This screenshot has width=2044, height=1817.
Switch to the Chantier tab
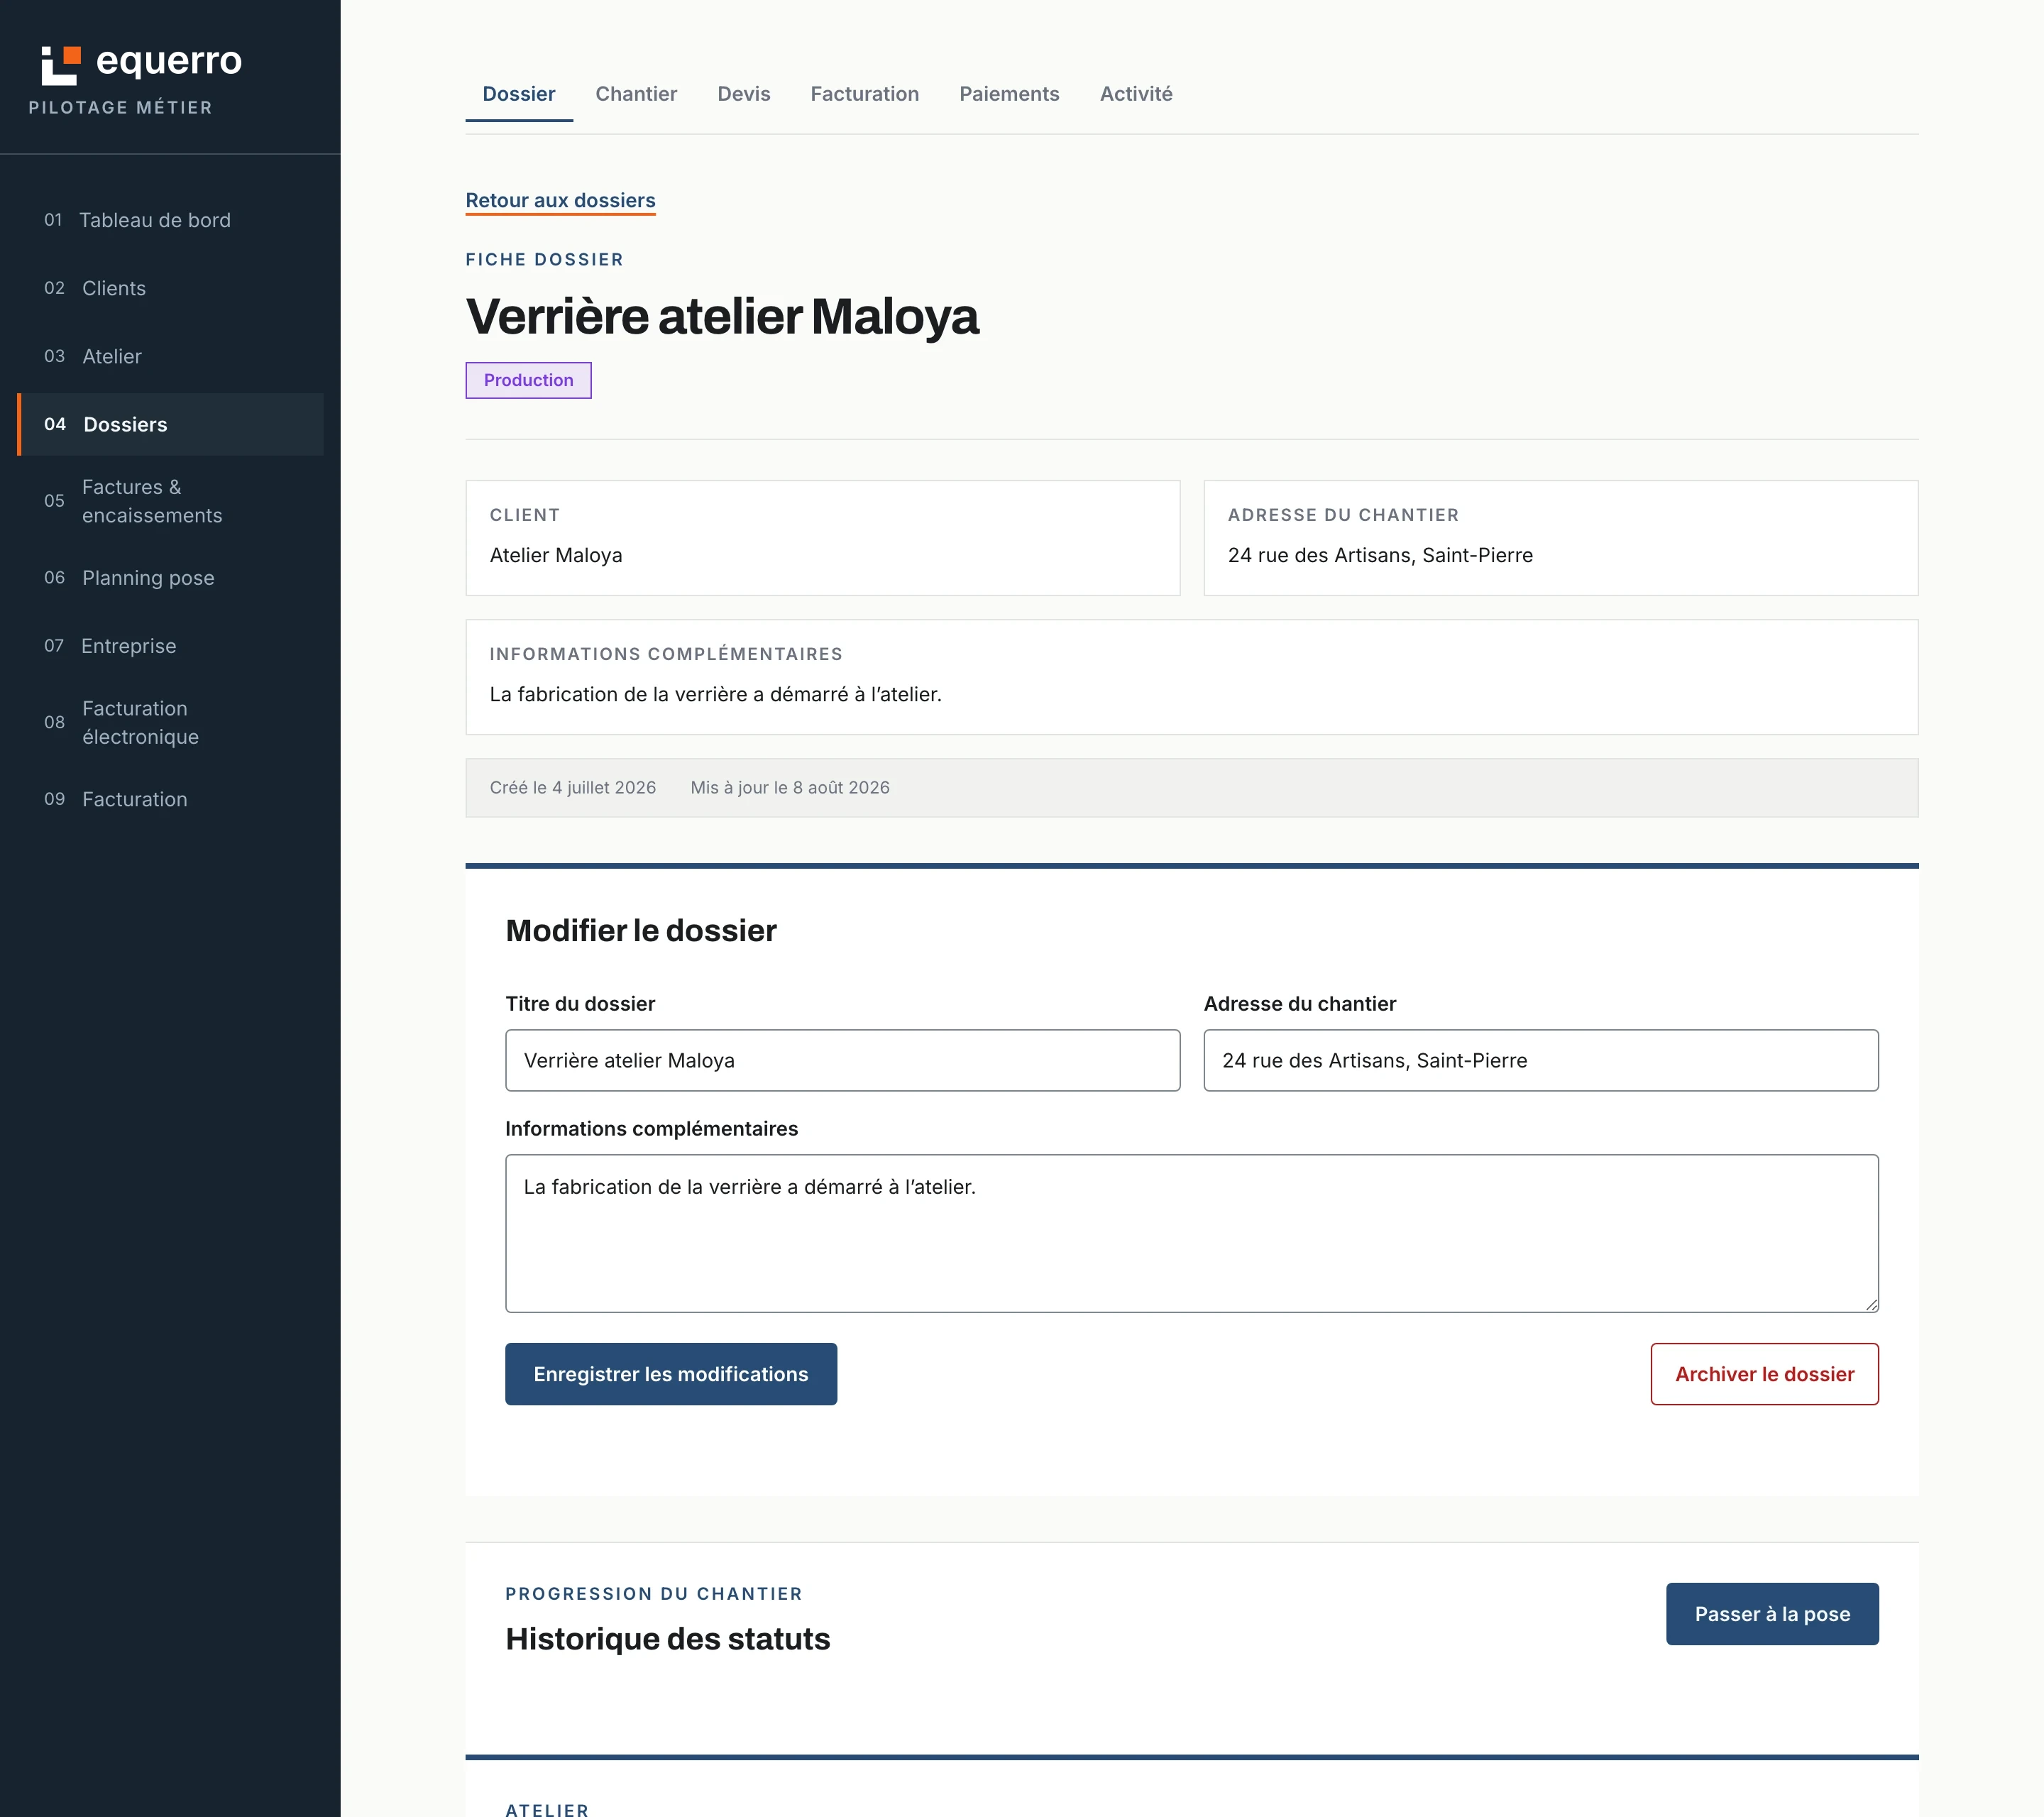[636, 94]
